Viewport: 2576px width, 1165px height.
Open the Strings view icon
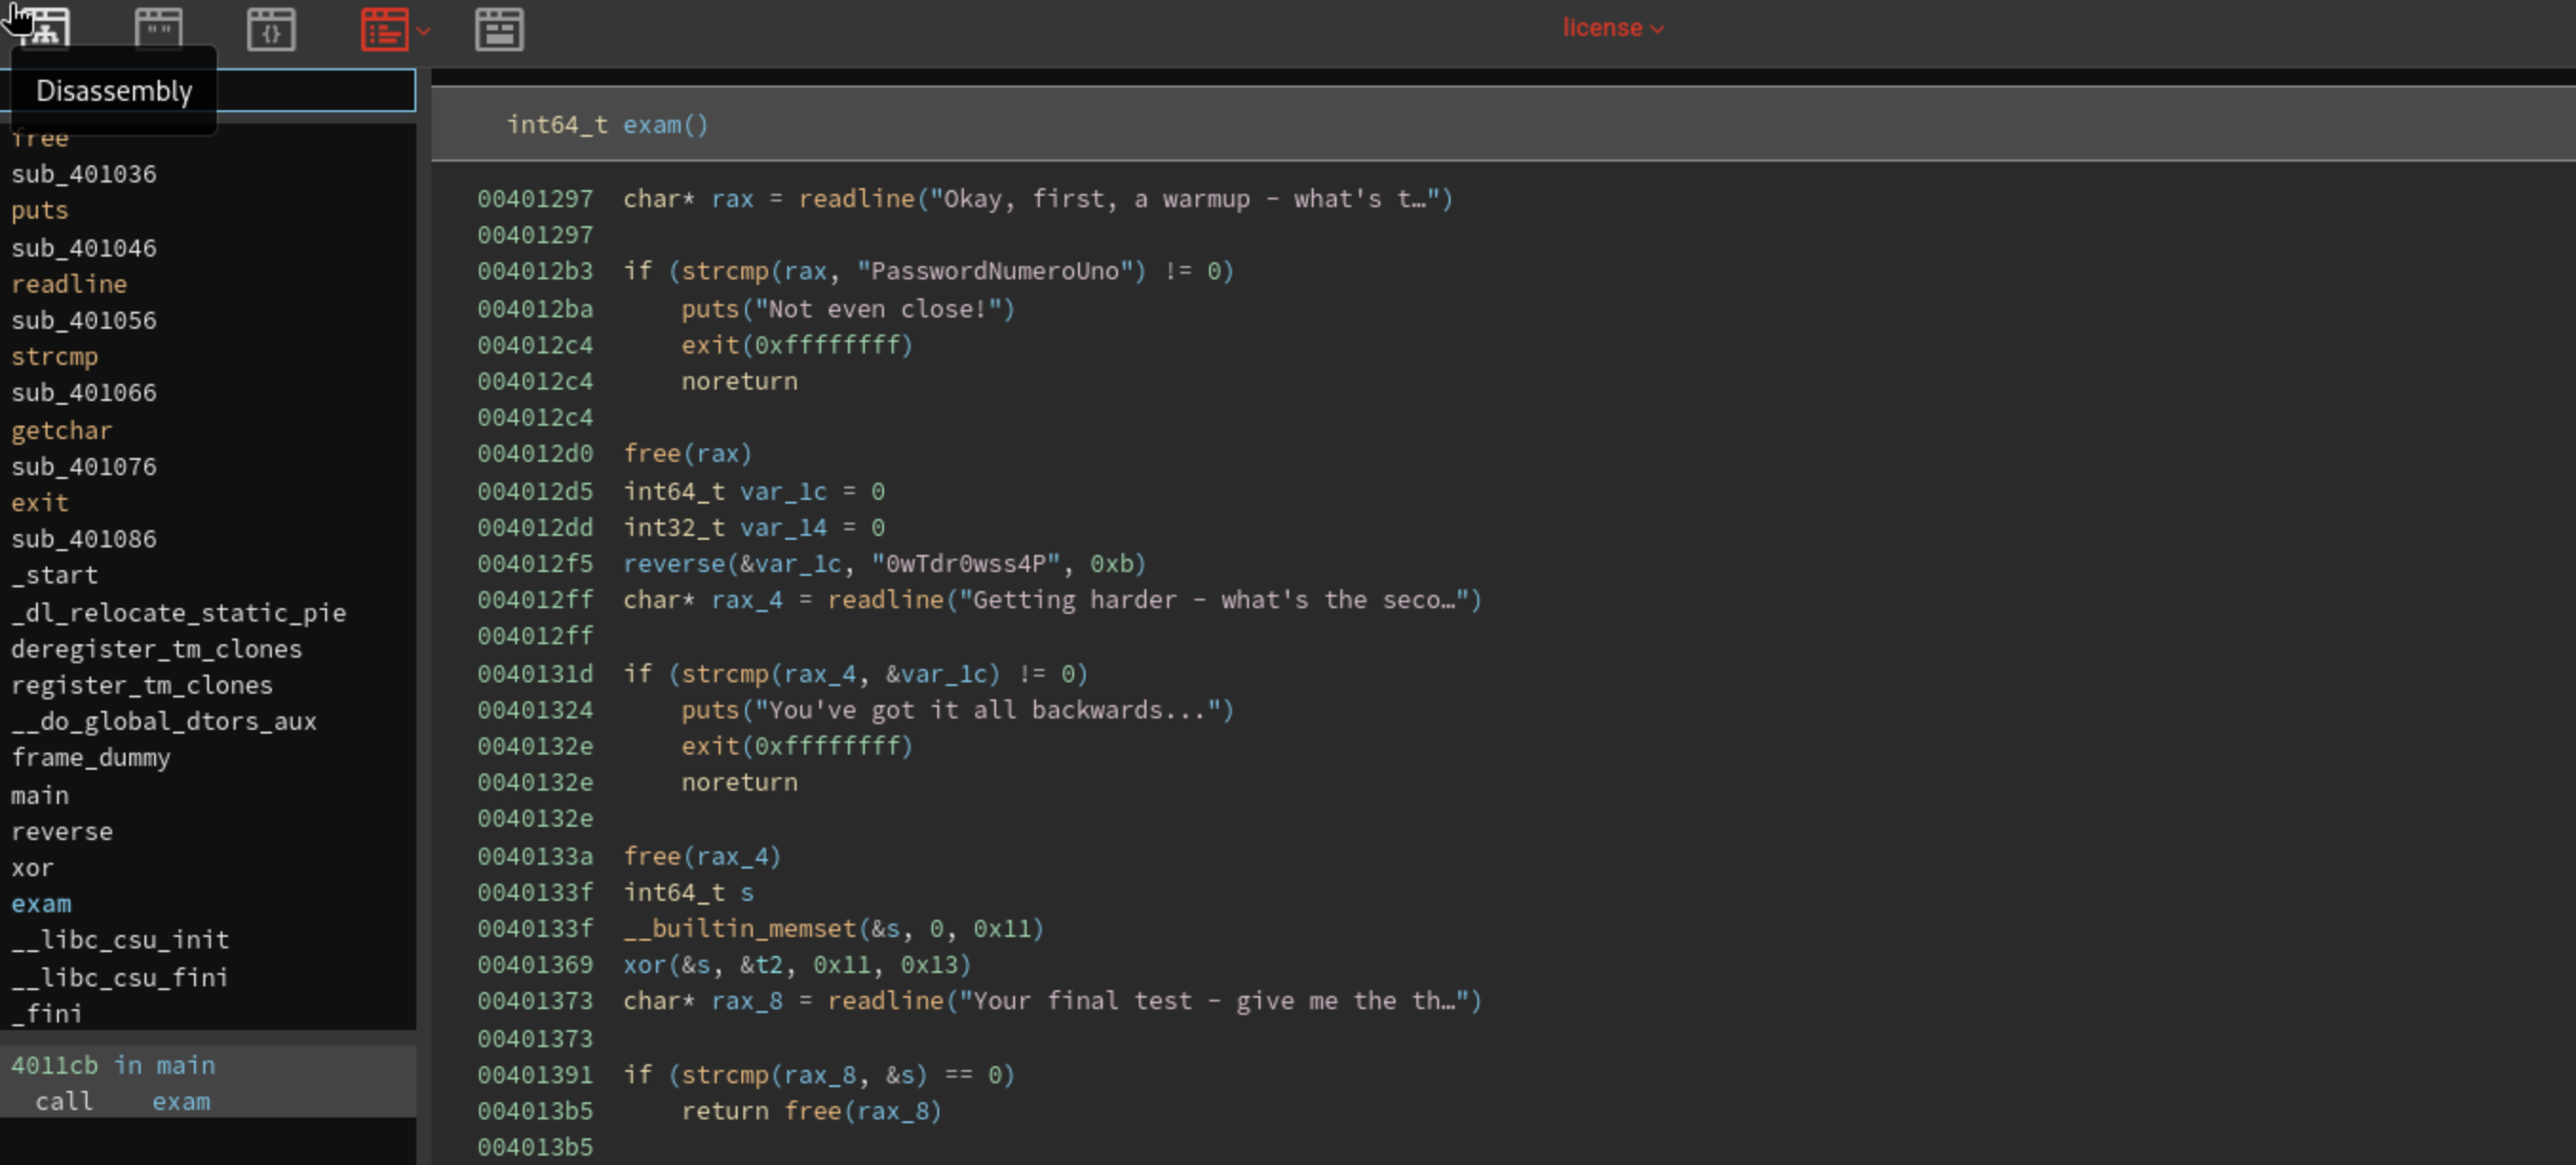coord(158,28)
